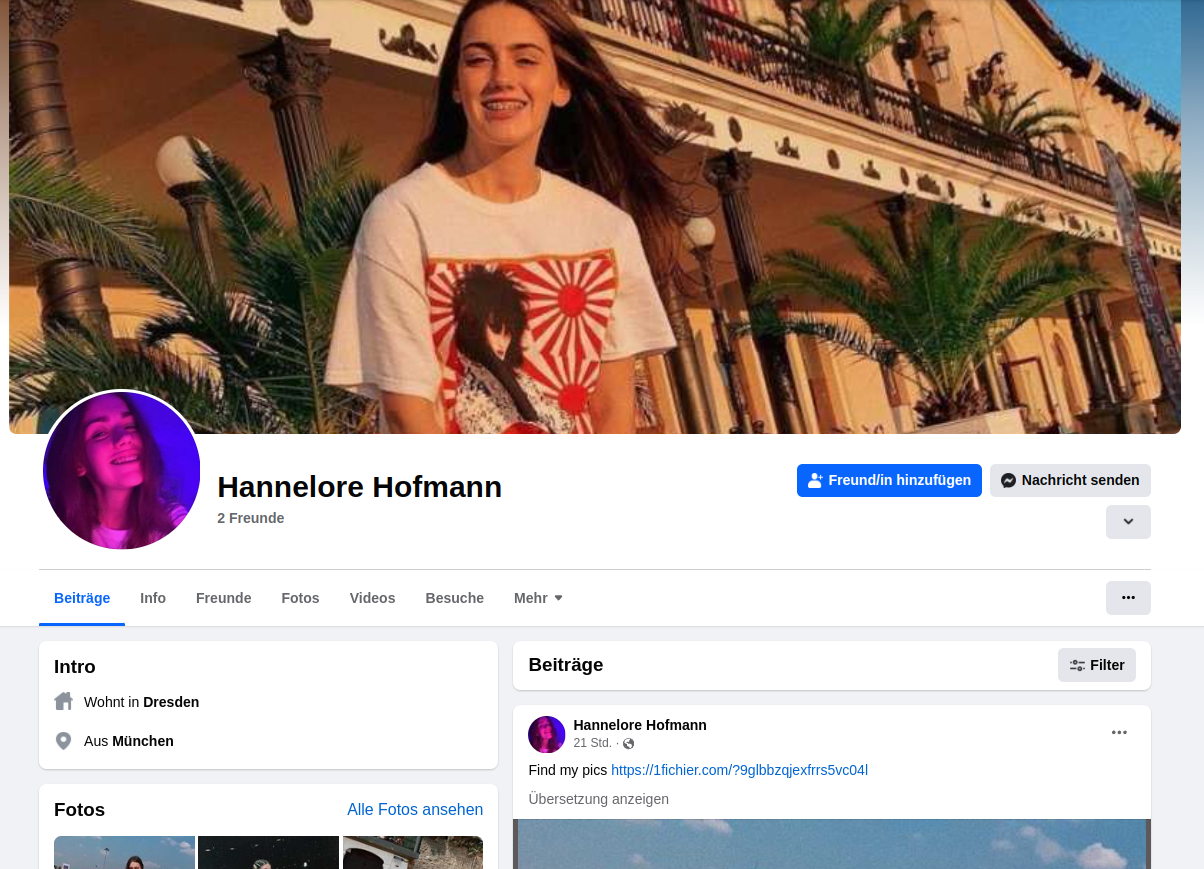
Task: Open the post options three-dot menu
Action: (1119, 732)
